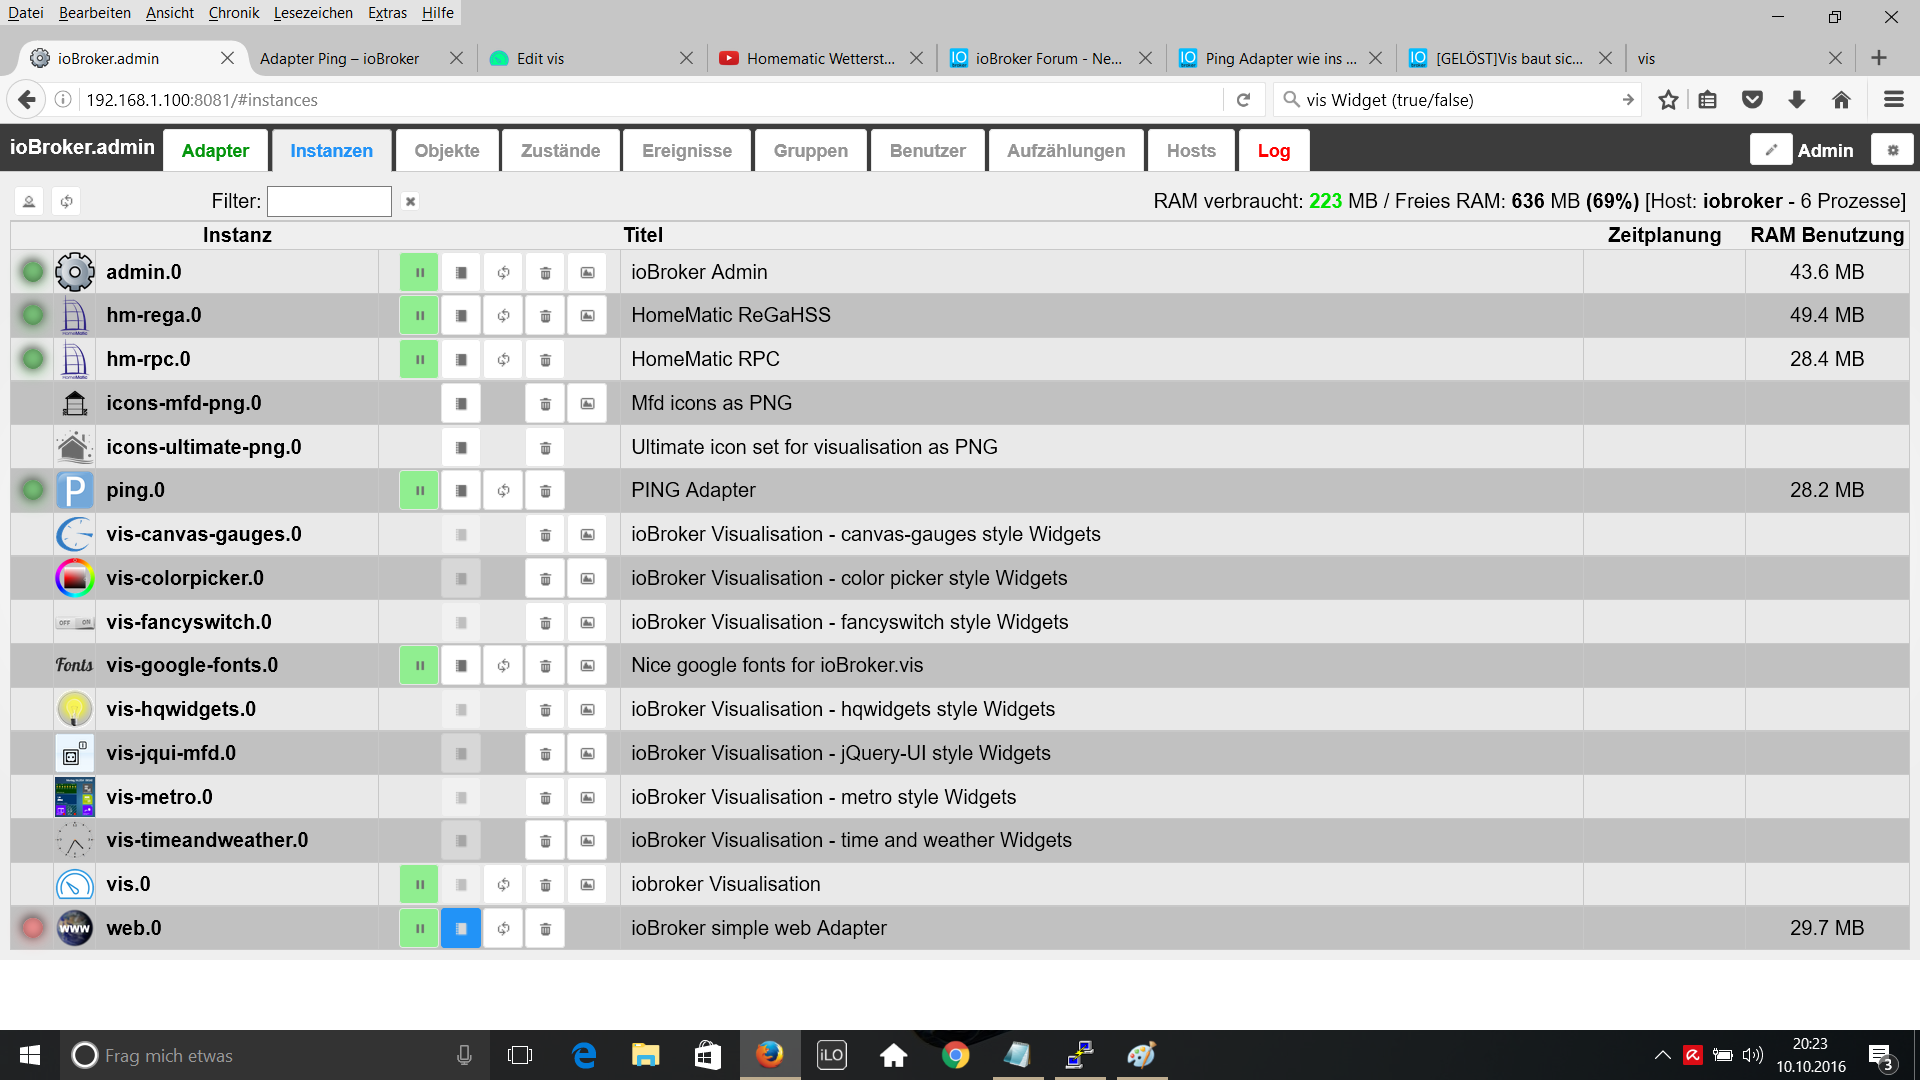Open ping.0 configuration notebook icon

461,490
